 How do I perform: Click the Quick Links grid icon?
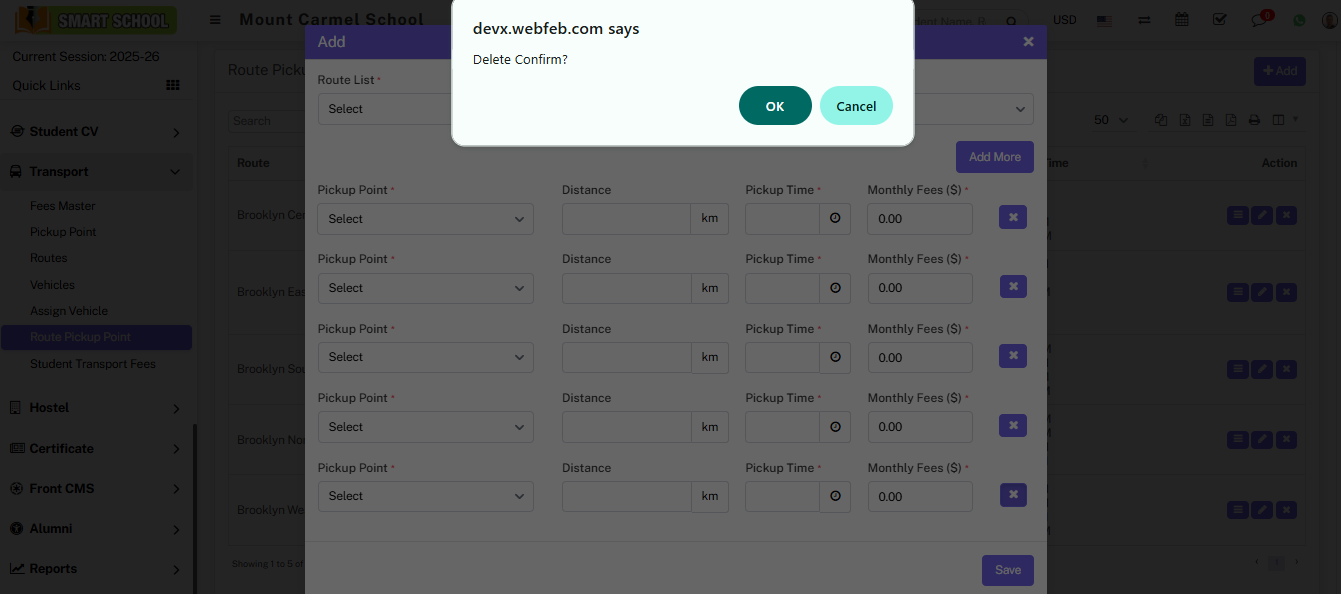[173, 86]
